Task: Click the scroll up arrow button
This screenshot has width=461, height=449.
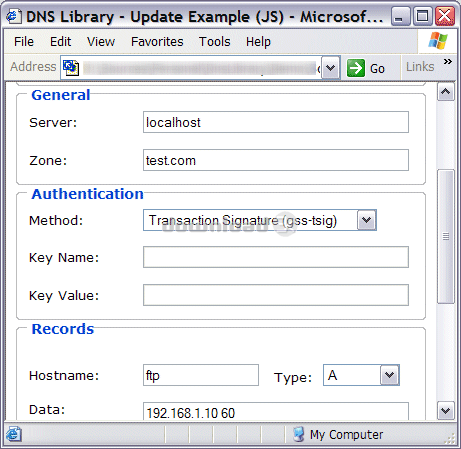Action: coord(446,92)
